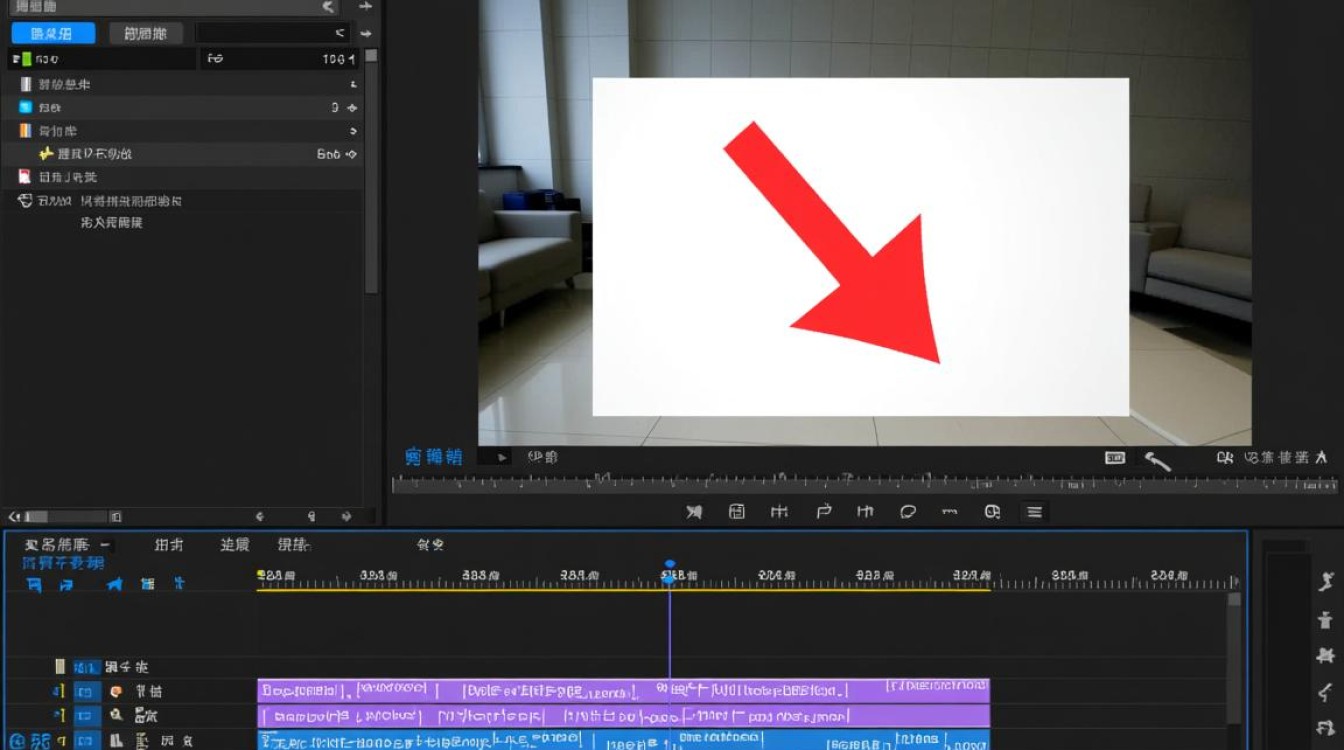Collapse the effects panel header chevron

[327, 7]
